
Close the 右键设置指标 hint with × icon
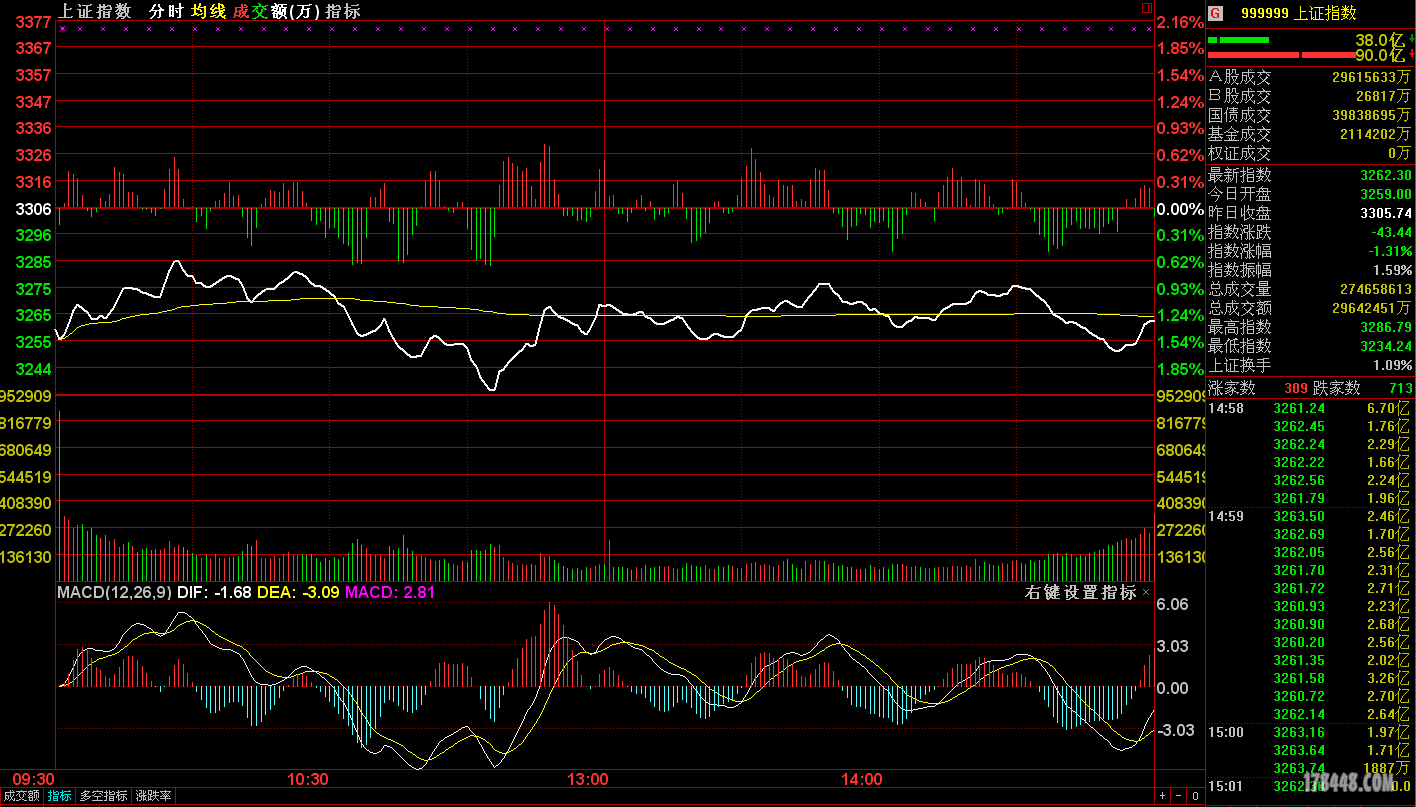[x=1146, y=592]
